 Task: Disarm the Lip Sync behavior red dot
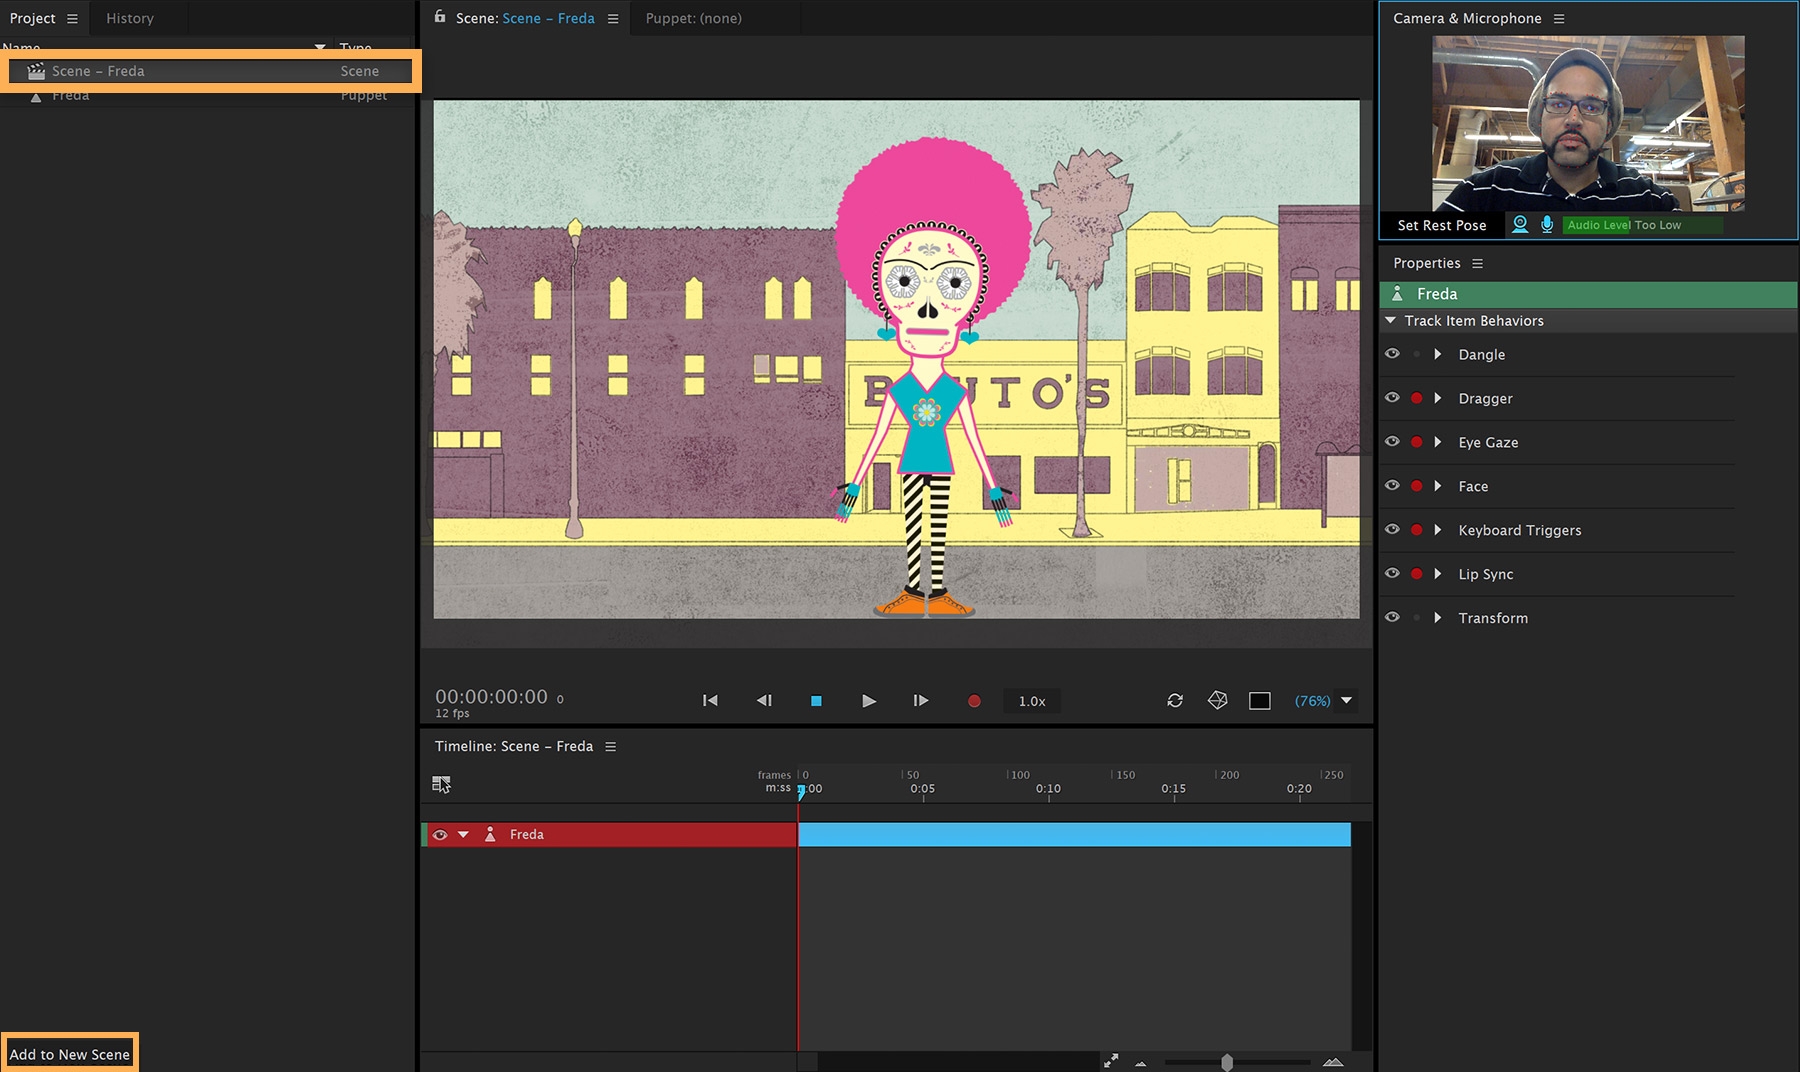[x=1416, y=573]
